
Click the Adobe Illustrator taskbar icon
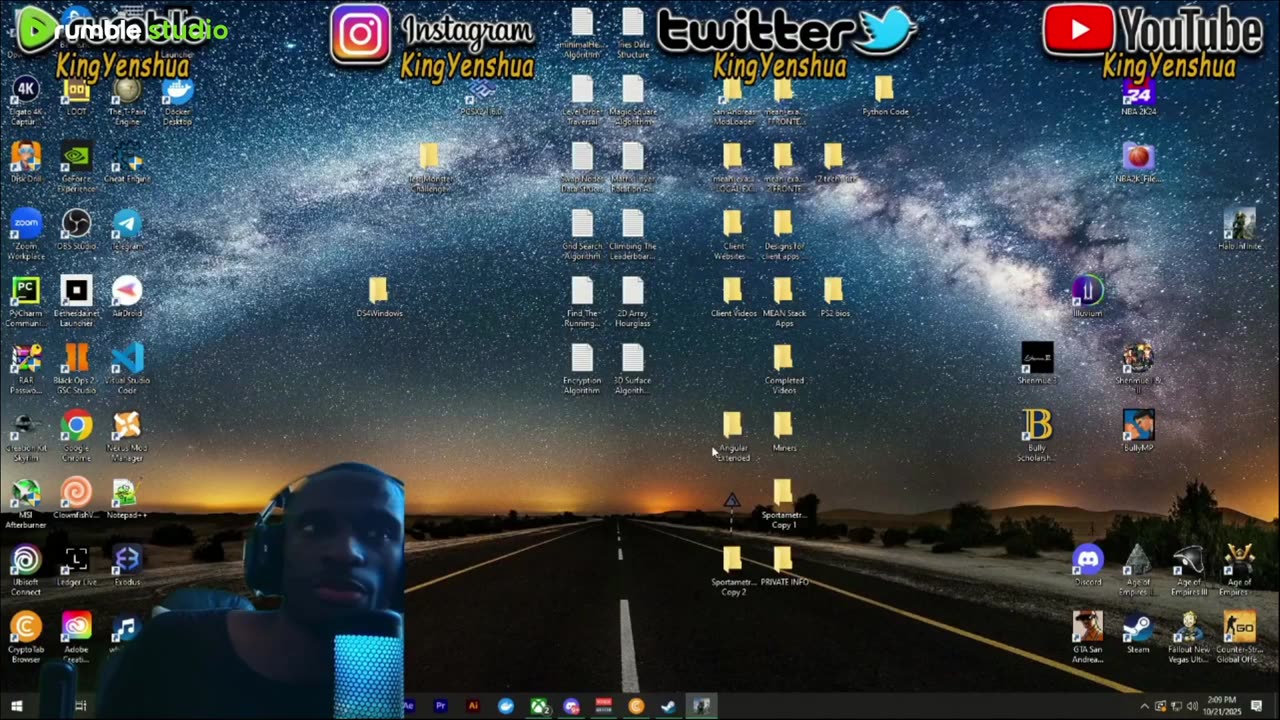473,706
